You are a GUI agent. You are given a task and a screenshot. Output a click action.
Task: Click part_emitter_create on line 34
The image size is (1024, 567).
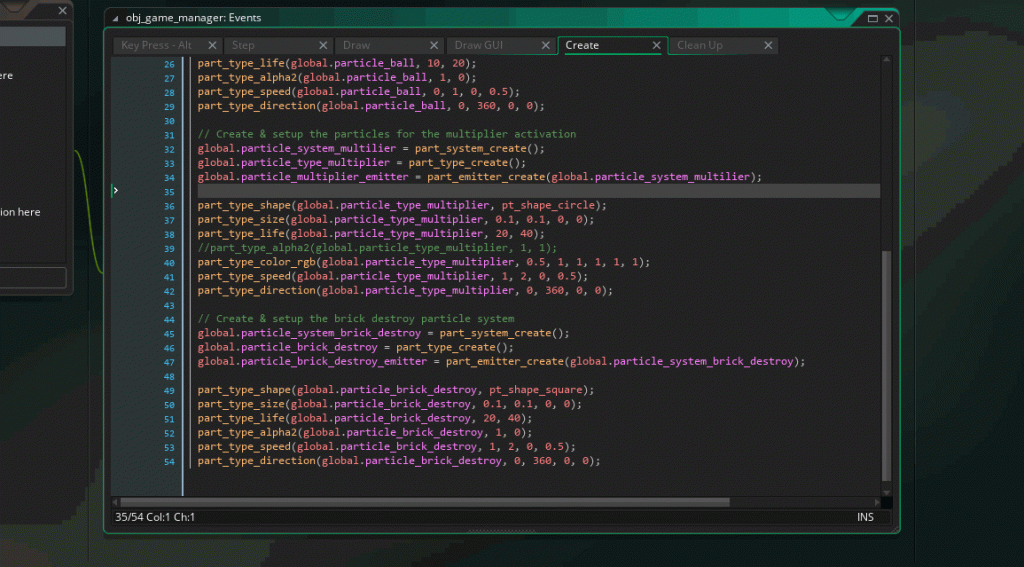point(486,176)
